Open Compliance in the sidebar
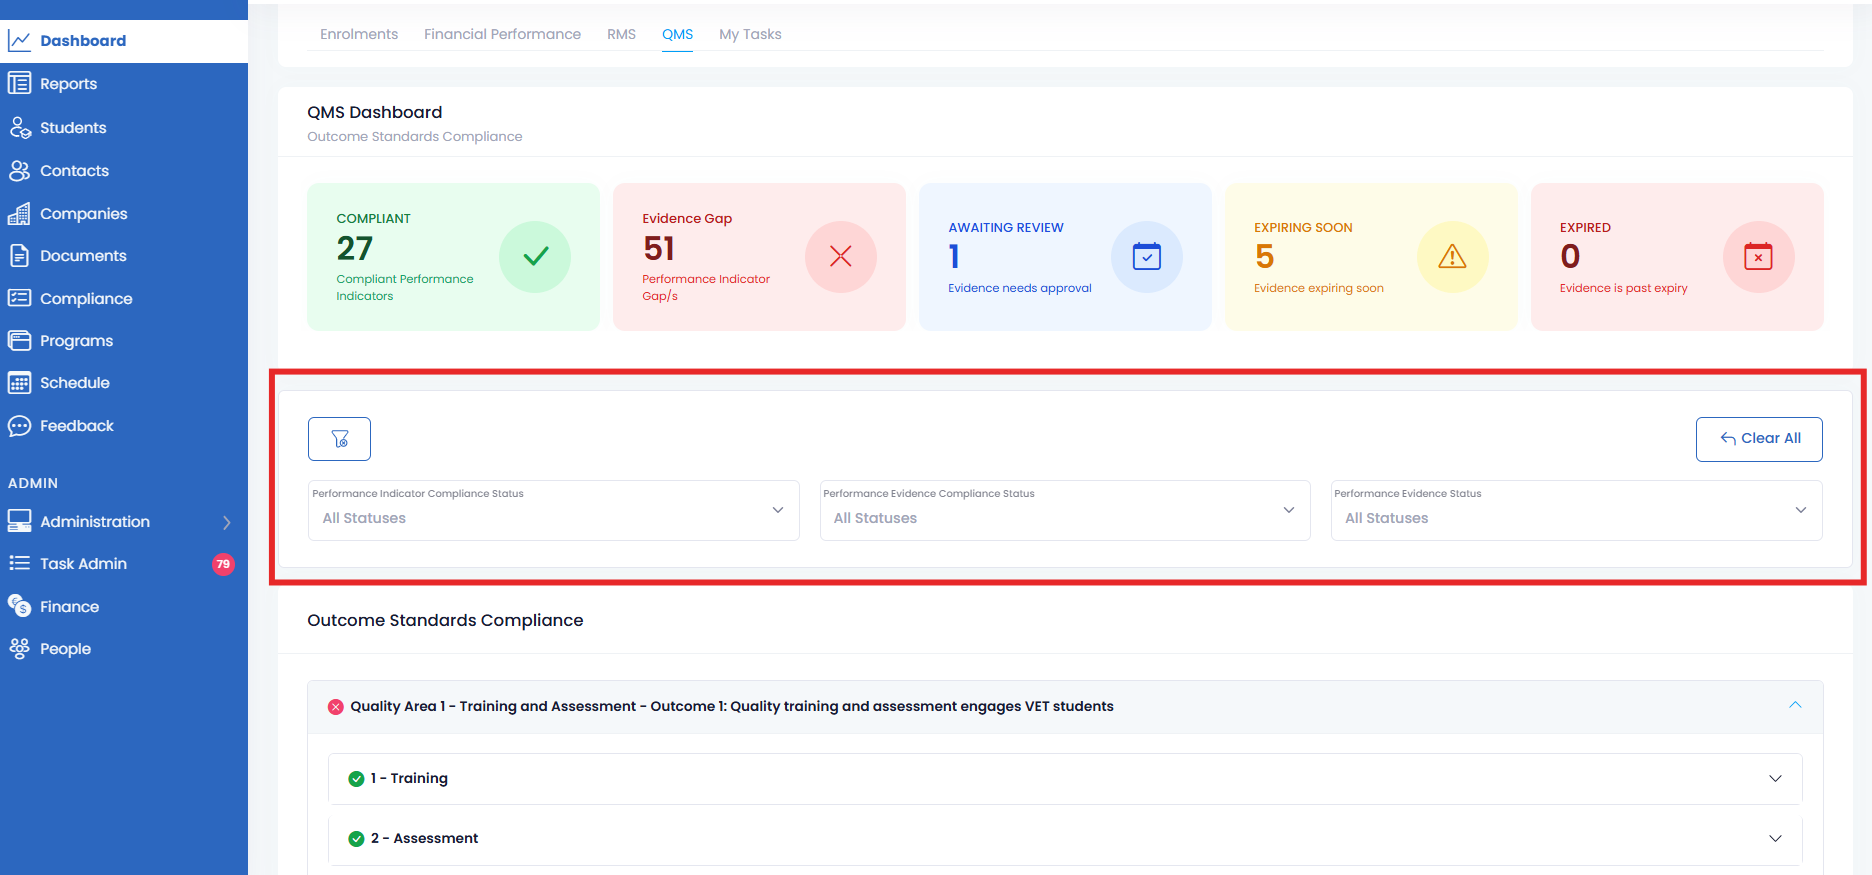This screenshot has width=1872, height=875. (x=86, y=299)
